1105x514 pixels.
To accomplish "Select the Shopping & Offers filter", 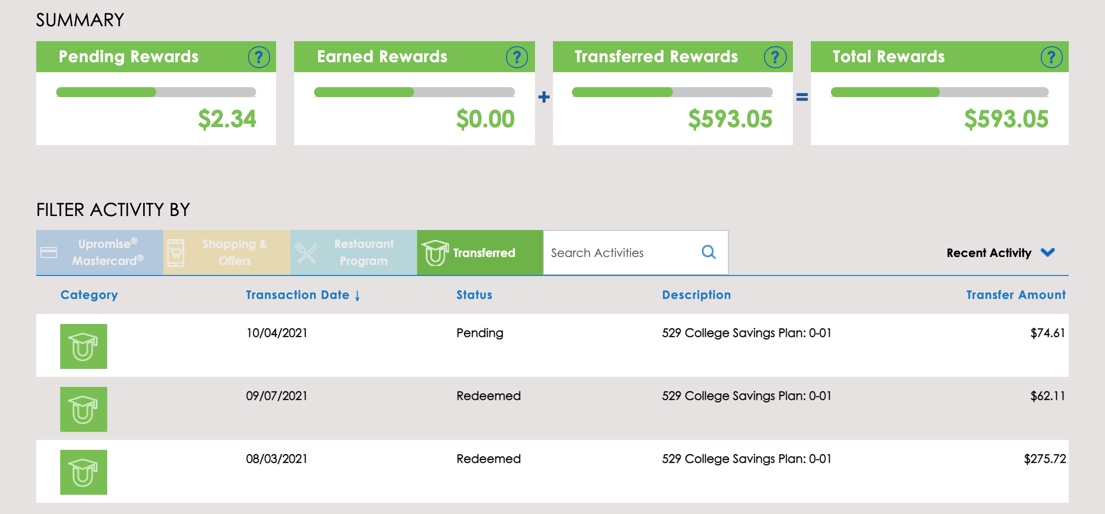I will coord(227,253).
